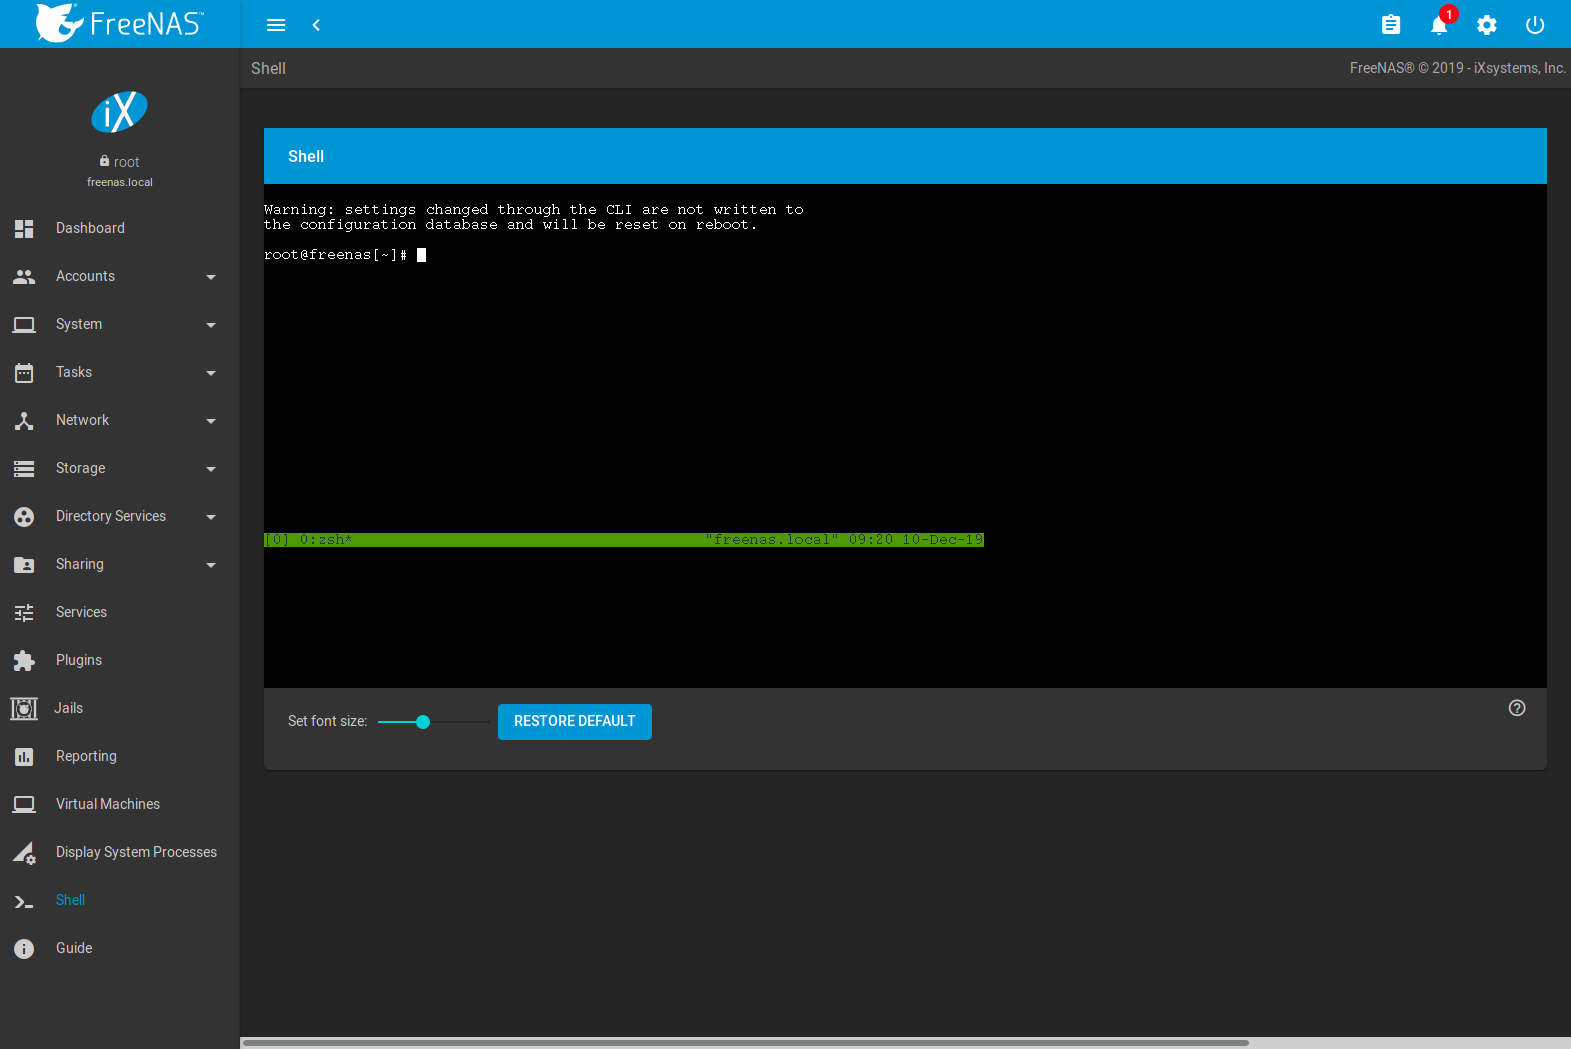This screenshot has height=1049, width=1571.
Task: Click the Guide info icon
Action: tap(24, 949)
